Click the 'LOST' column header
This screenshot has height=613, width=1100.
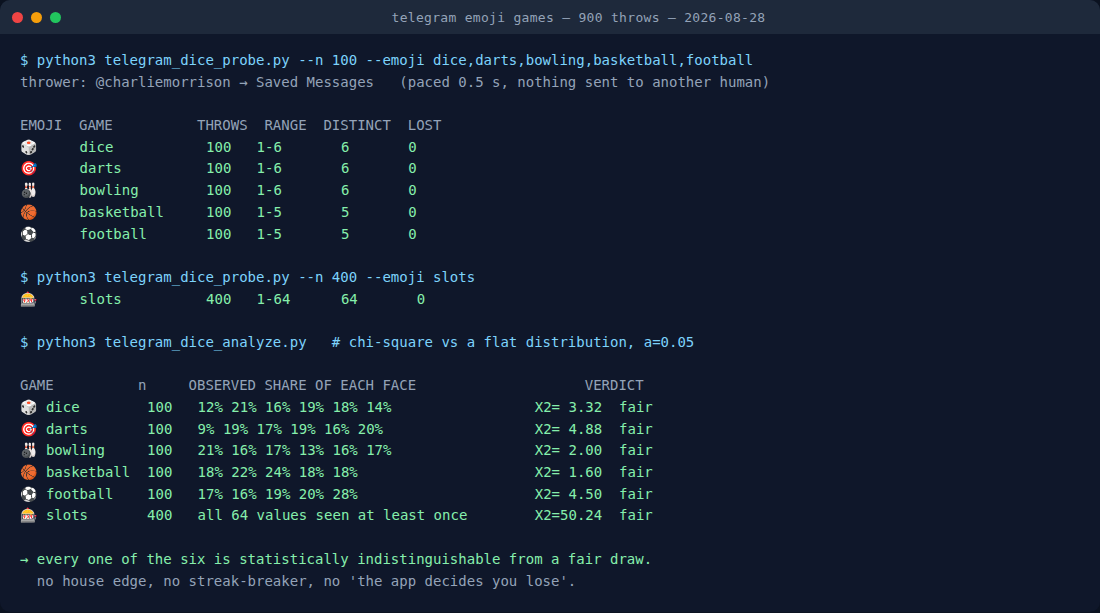[x=424, y=126]
